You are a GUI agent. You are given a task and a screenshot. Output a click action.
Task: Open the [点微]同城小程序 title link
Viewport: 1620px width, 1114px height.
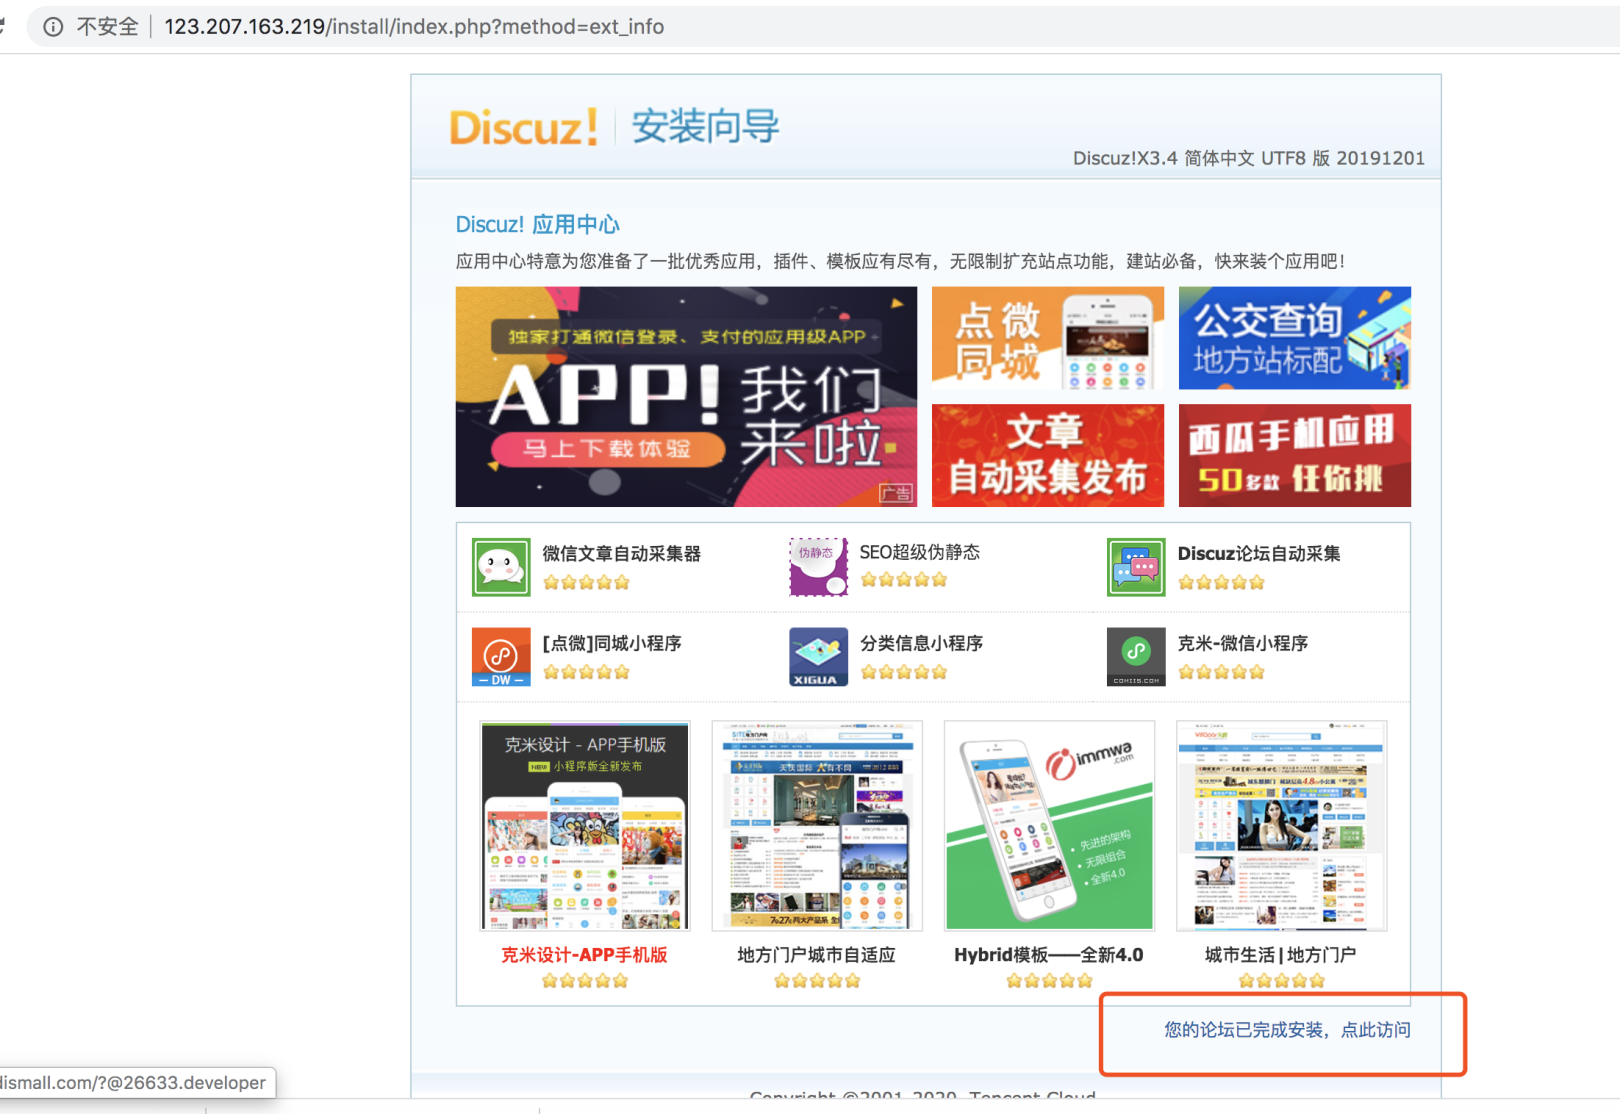tap(612, 643)
